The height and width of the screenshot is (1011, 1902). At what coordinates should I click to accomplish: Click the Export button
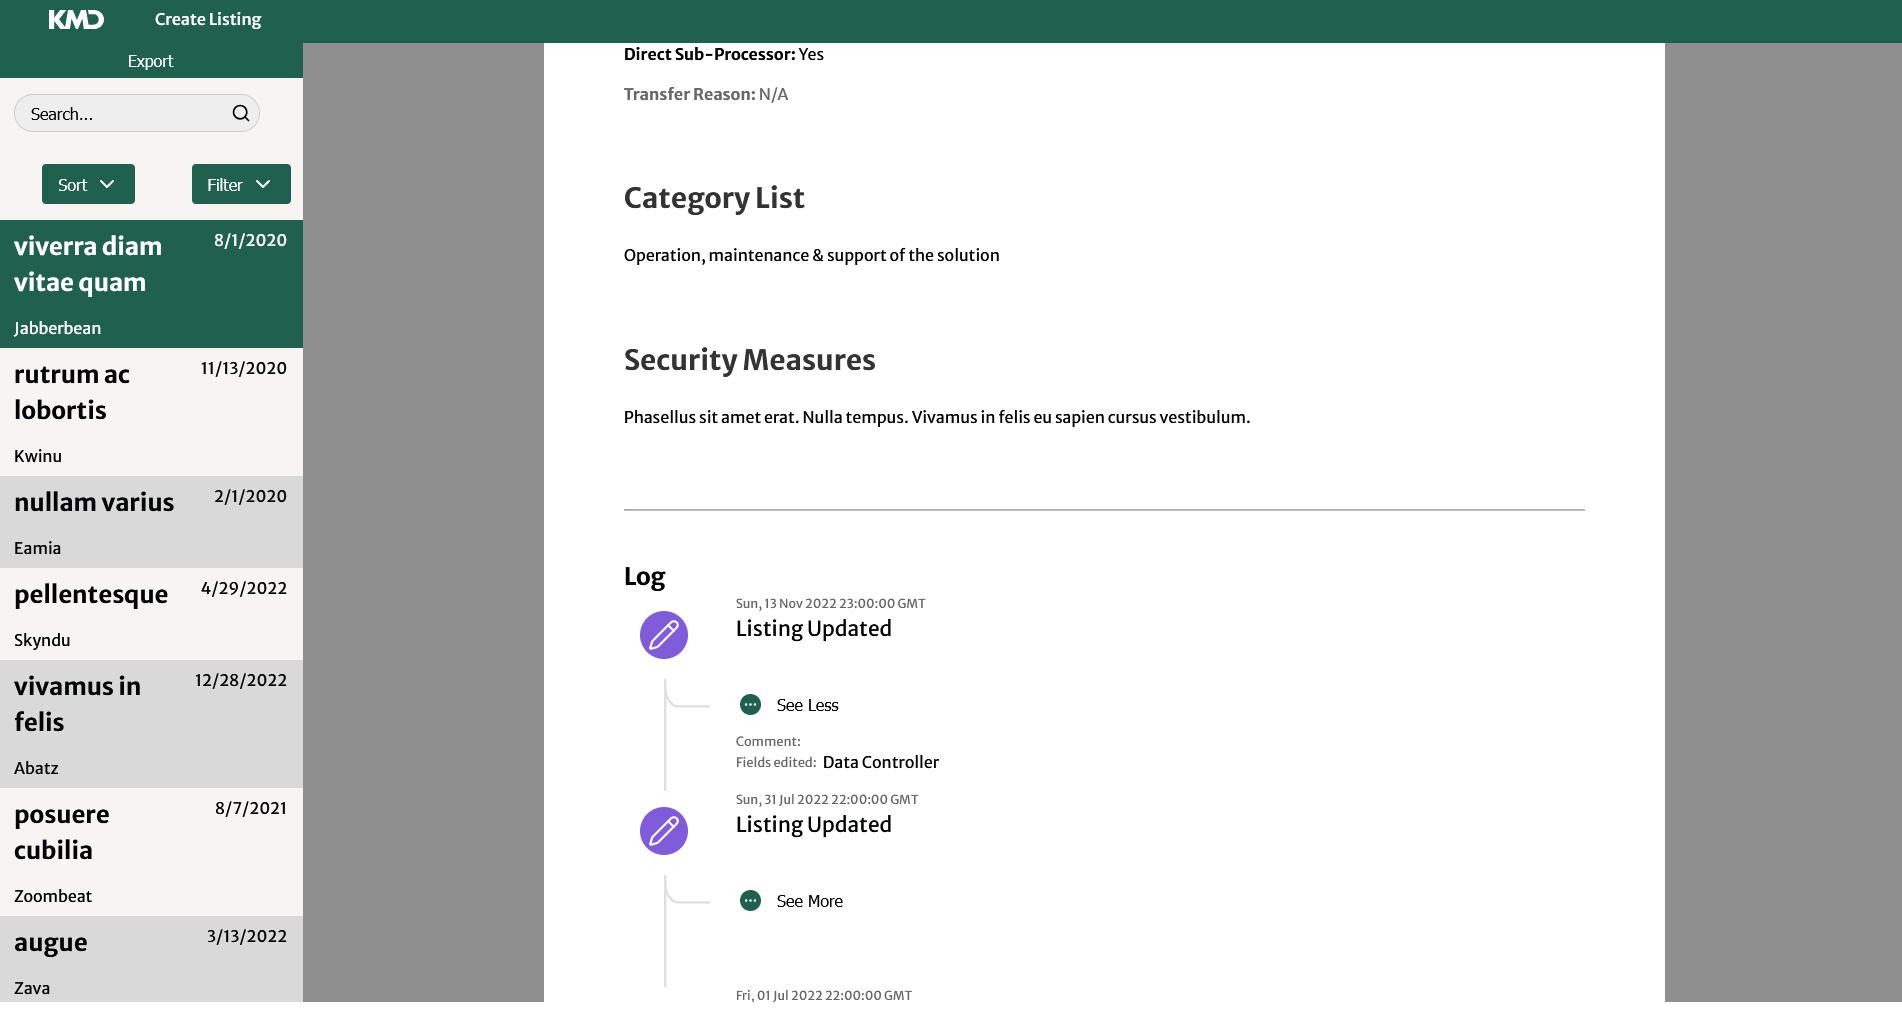[151, 61]
